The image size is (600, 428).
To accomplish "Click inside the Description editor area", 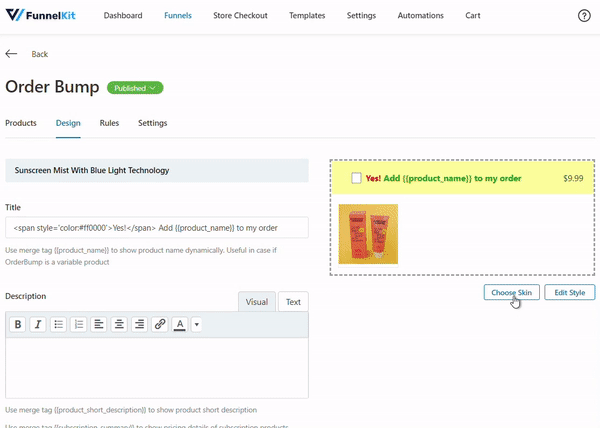I will pos(157,368).
